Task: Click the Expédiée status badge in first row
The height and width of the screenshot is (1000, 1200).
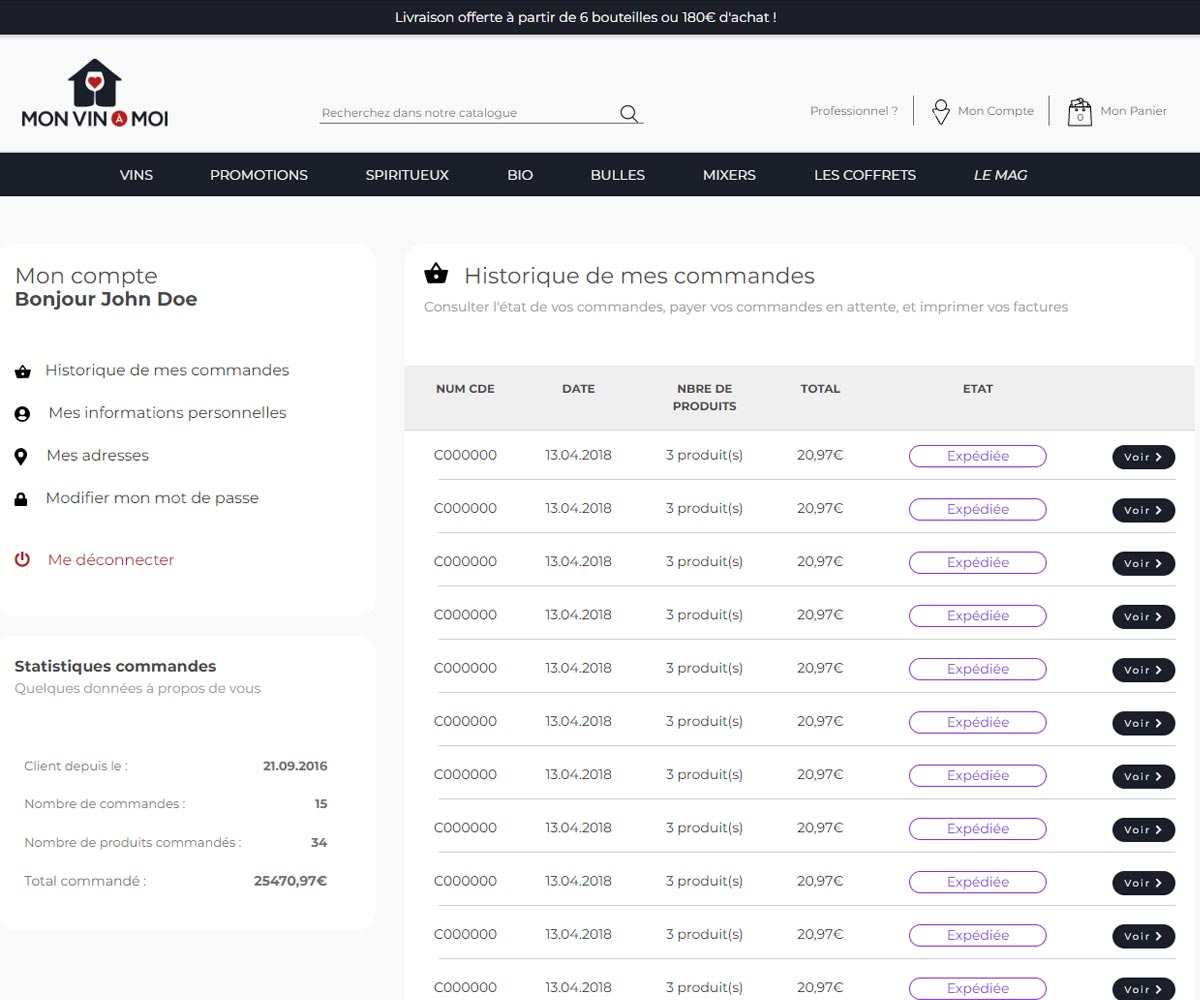Action: [x=977, y=456]
